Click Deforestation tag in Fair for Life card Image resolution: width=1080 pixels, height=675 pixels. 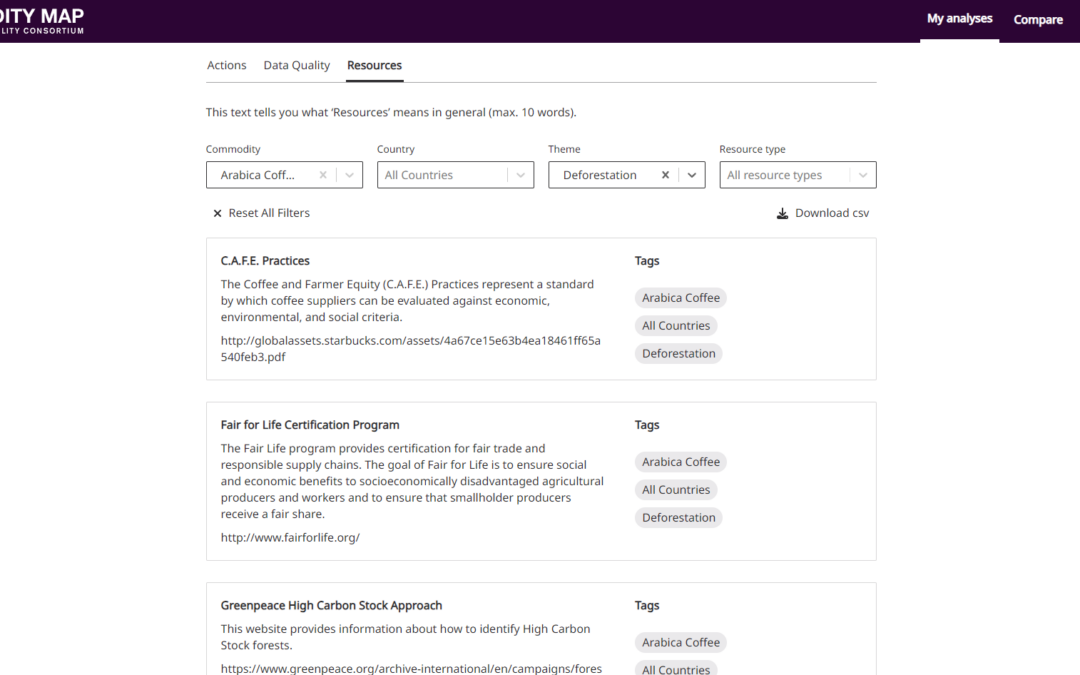[x=678, y=517]
